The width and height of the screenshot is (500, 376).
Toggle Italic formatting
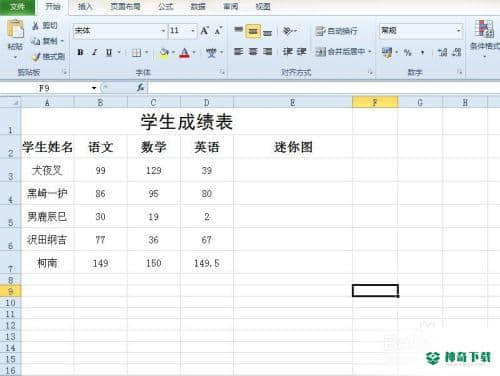pyautogui.click(x=95, y=52)
